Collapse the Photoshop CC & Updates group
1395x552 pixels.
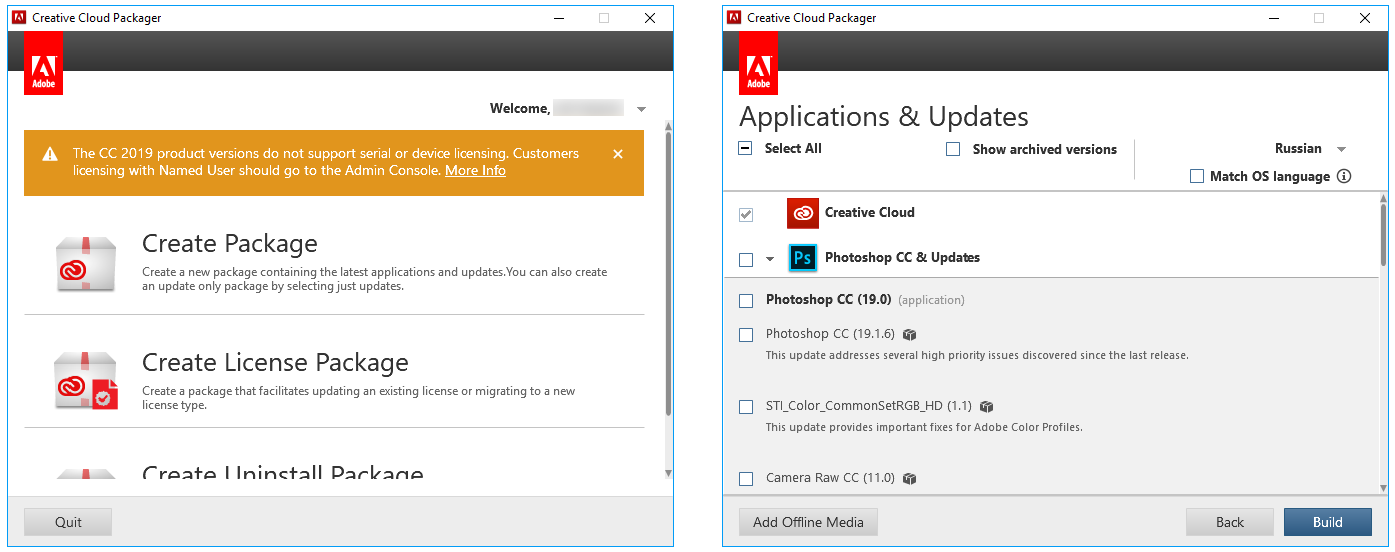pyautogui.click(x=770, y=259)
